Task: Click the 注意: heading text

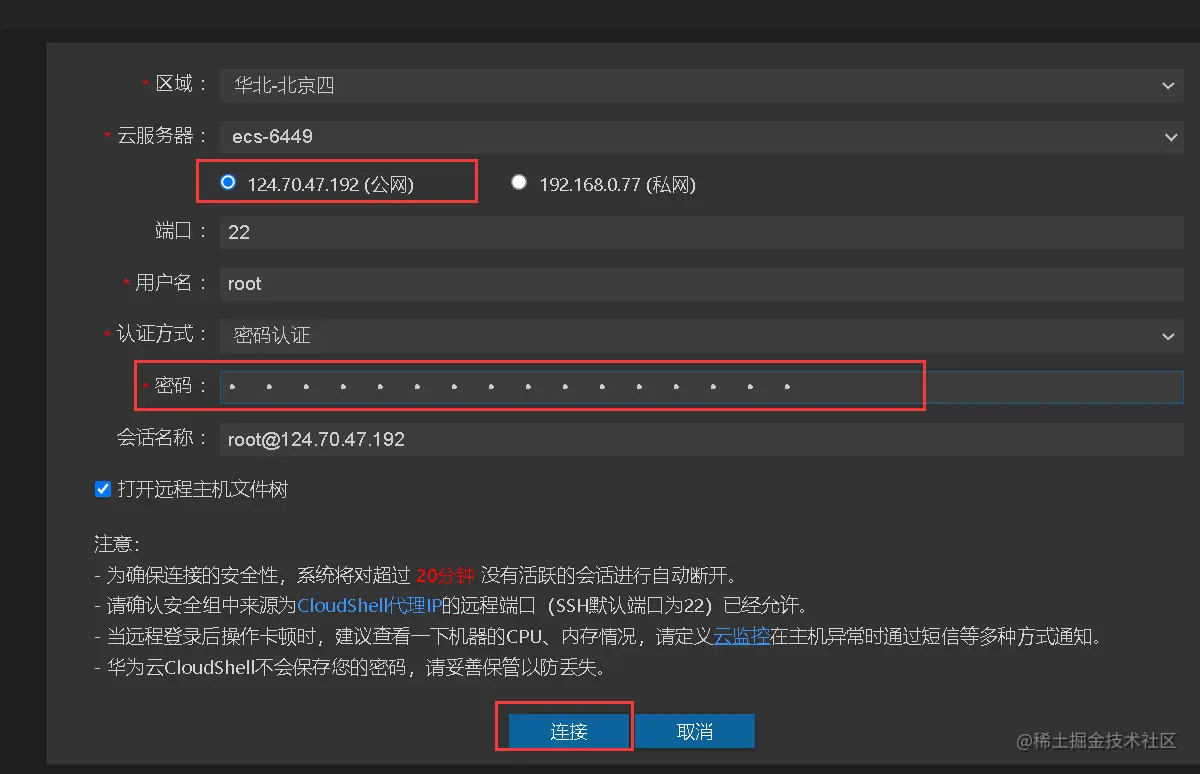Action: 117,544
